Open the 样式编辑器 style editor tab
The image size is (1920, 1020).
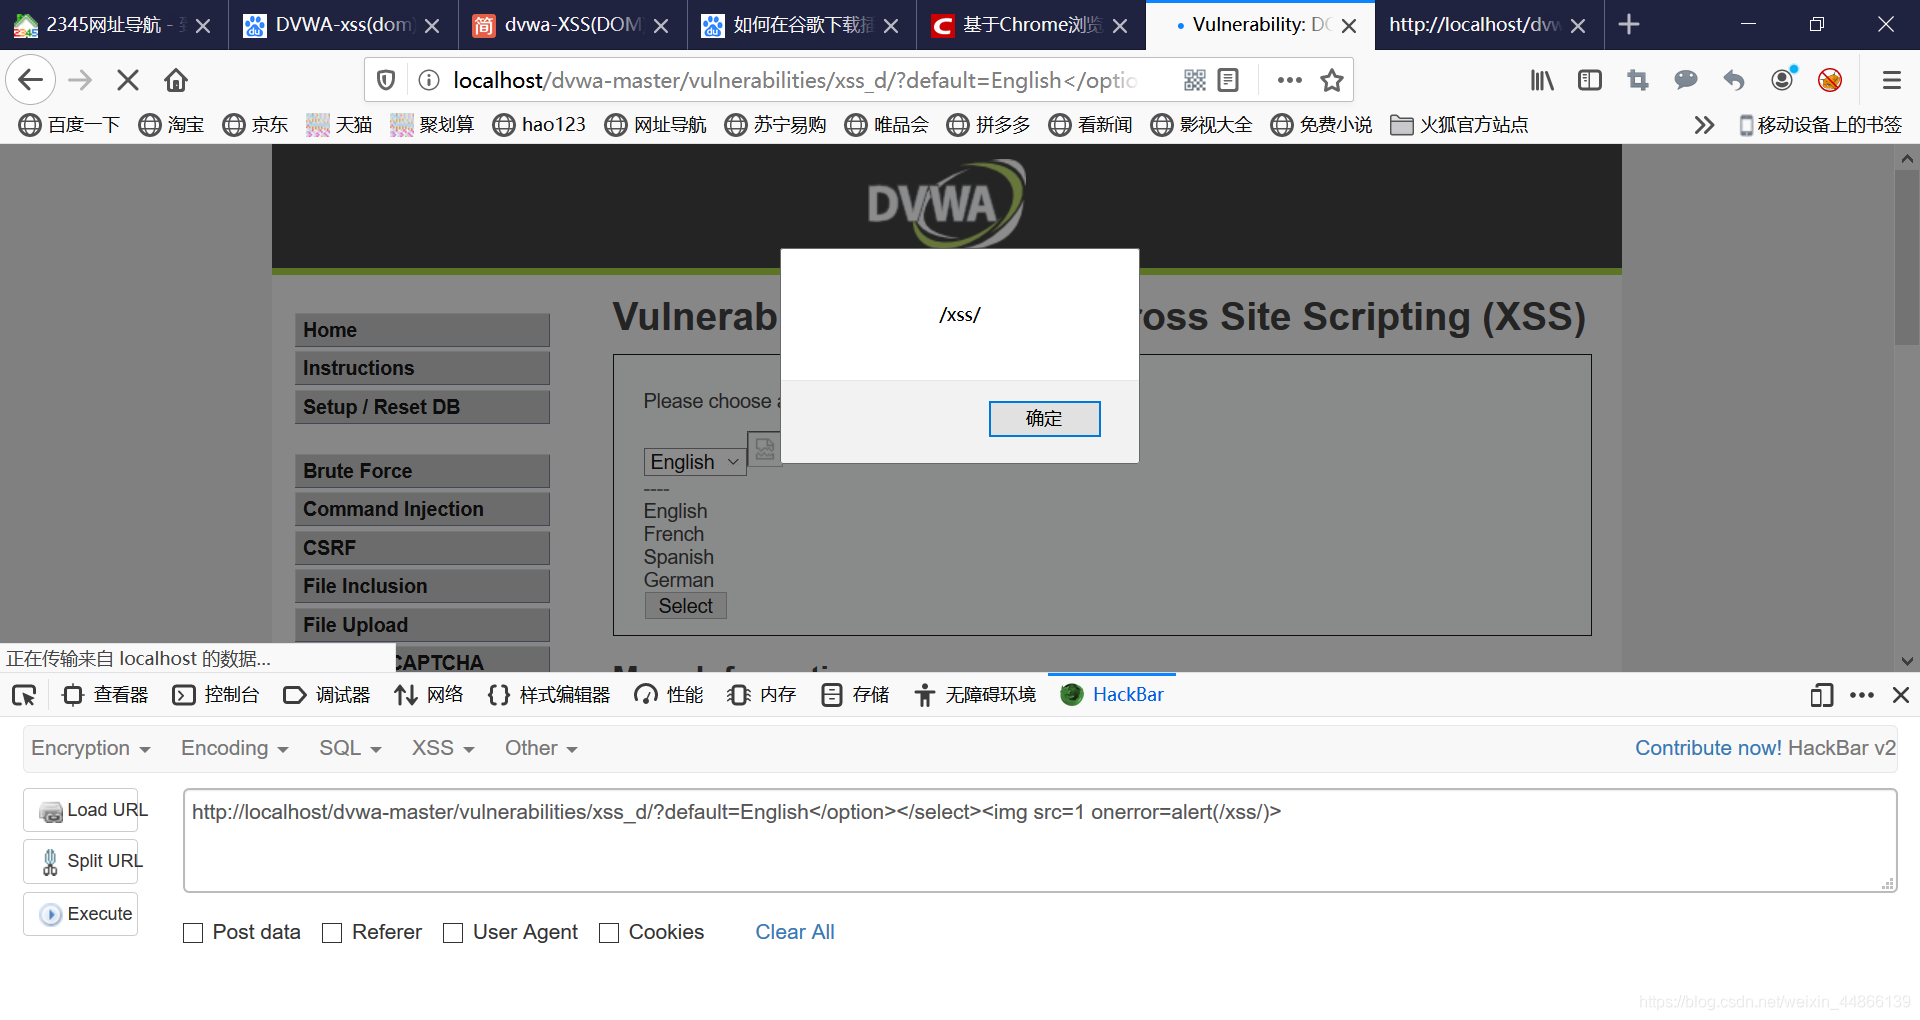(549, 695)
